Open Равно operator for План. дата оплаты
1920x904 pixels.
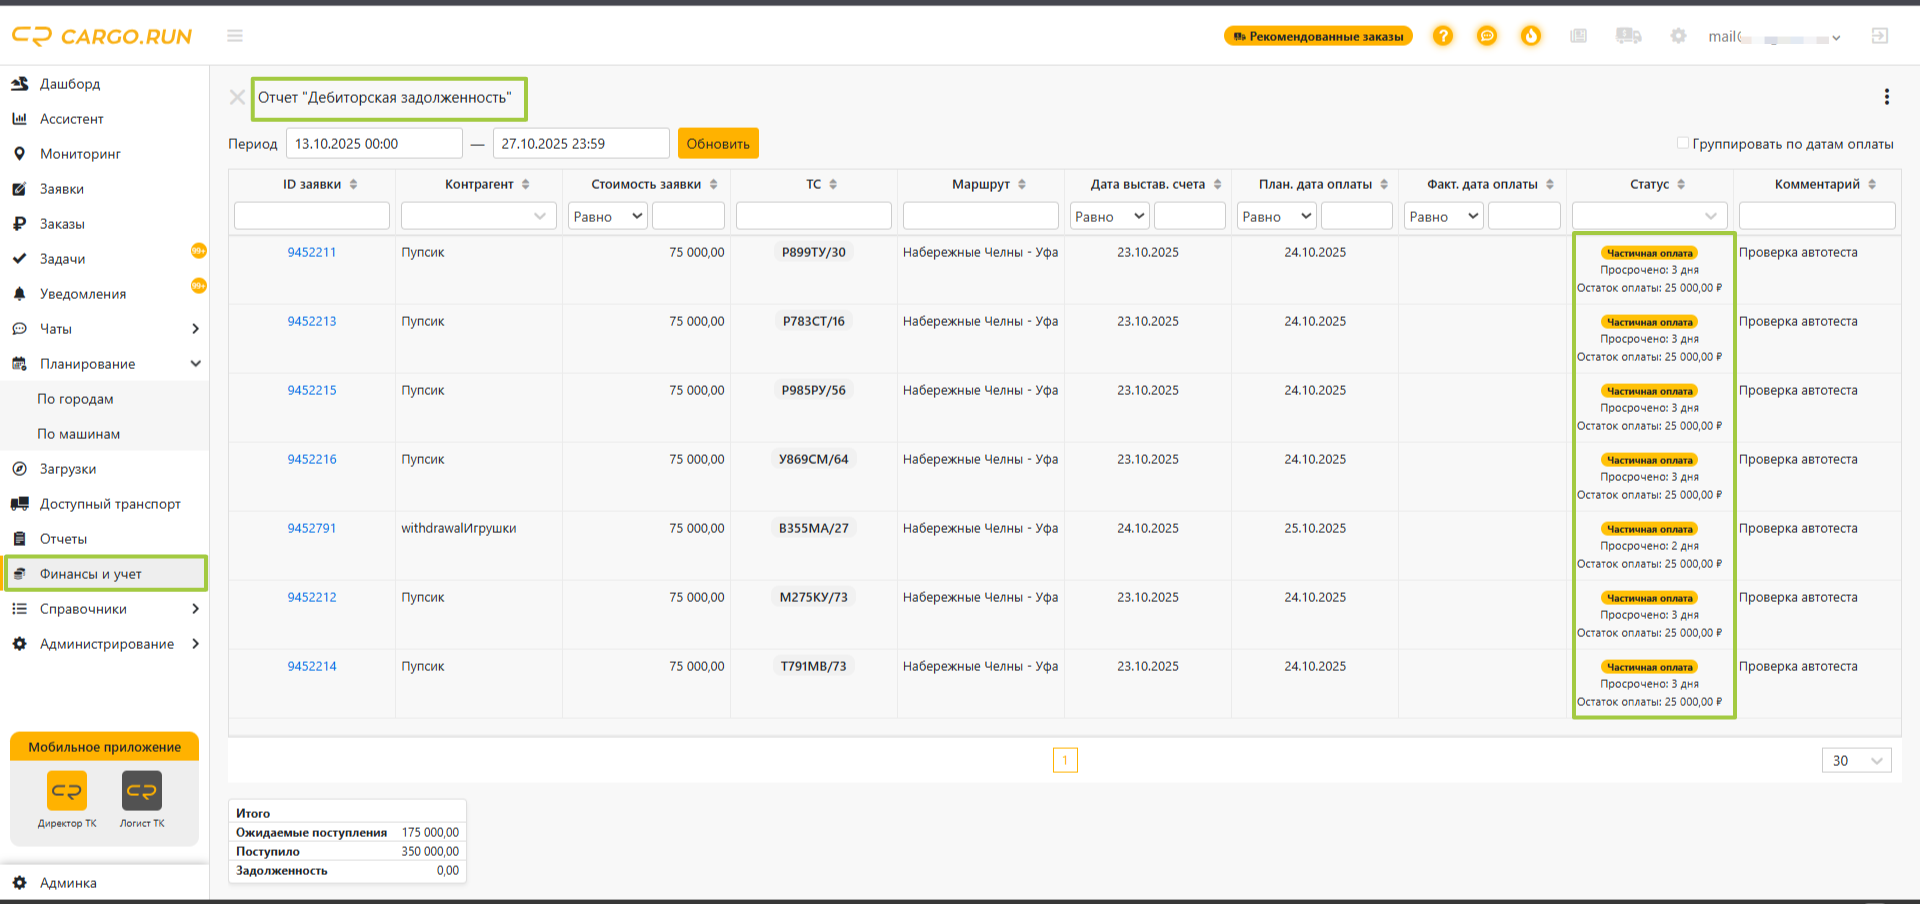coord(1277,216)
